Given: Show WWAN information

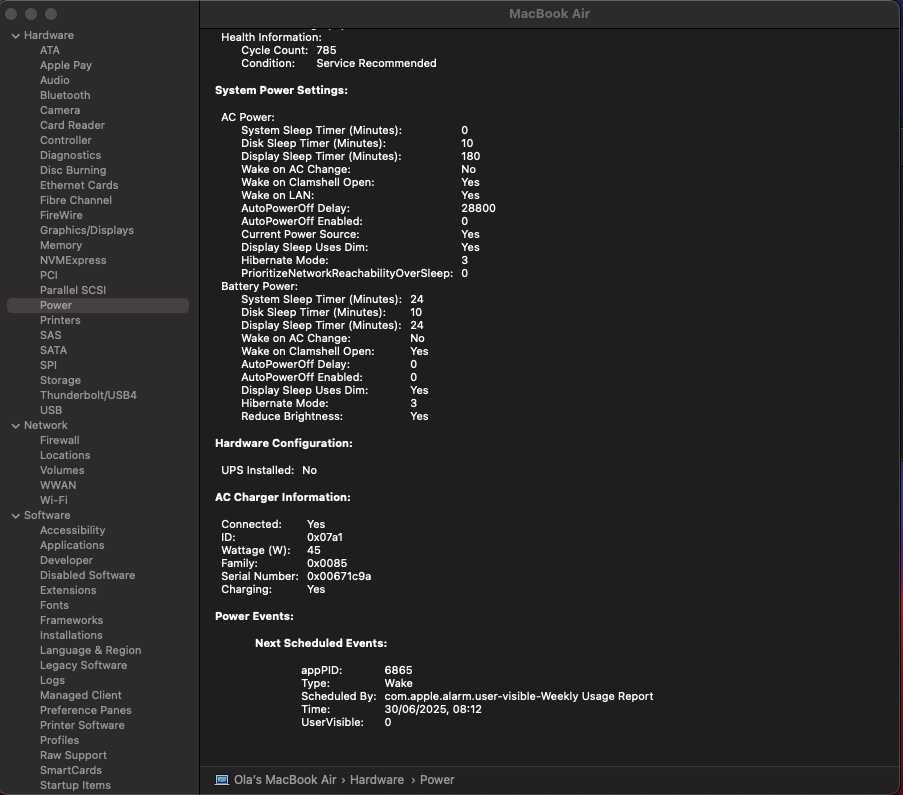Looking at the screenshot, I should click(58, 485).
